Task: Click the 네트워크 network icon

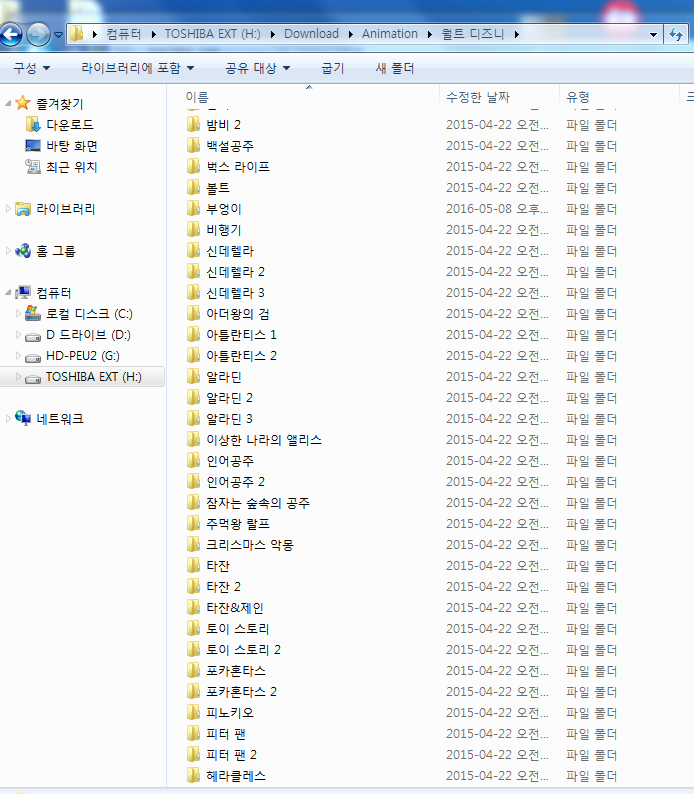Action: [x=23, y=418]
